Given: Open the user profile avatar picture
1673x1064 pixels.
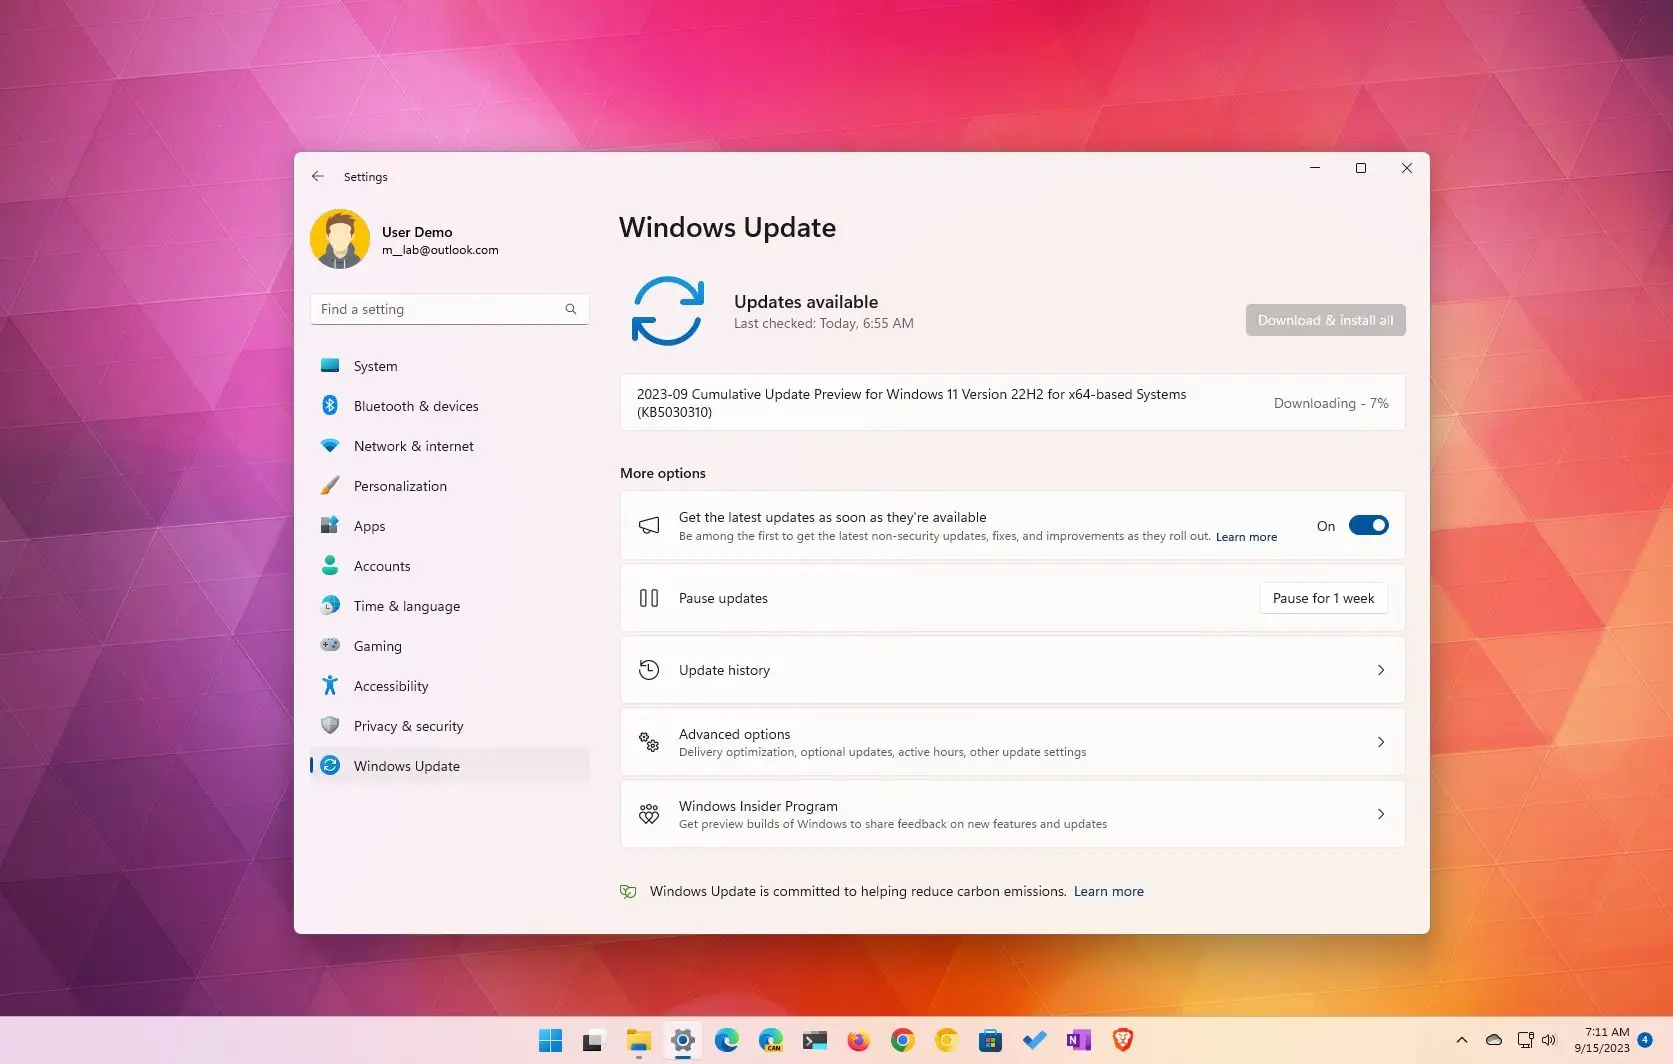Looking at the screenshot, I should [340, 239].
